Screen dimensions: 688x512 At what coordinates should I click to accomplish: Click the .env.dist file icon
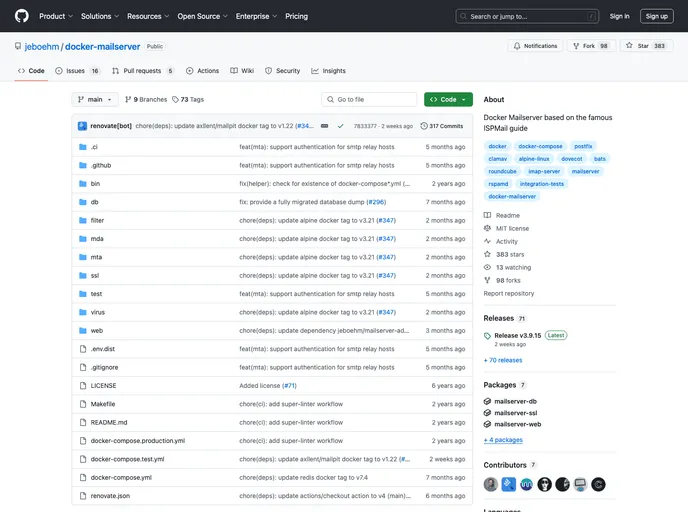point(82,349)
